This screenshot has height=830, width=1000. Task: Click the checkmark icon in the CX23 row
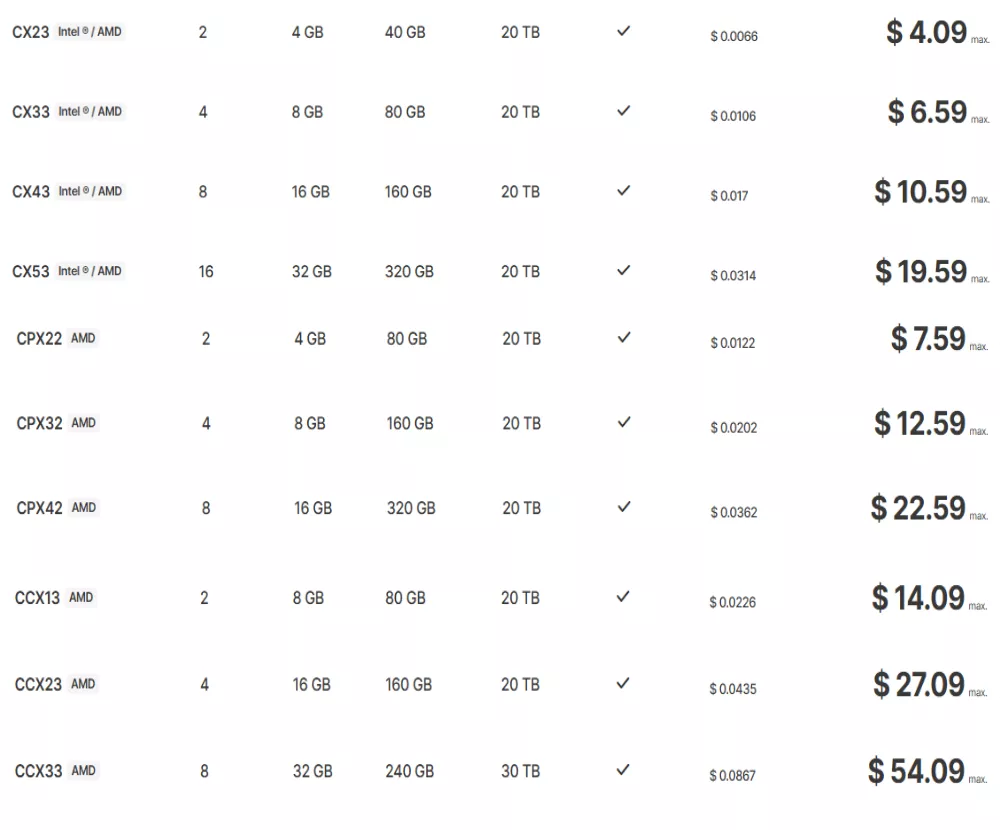(x=623, y=31)
